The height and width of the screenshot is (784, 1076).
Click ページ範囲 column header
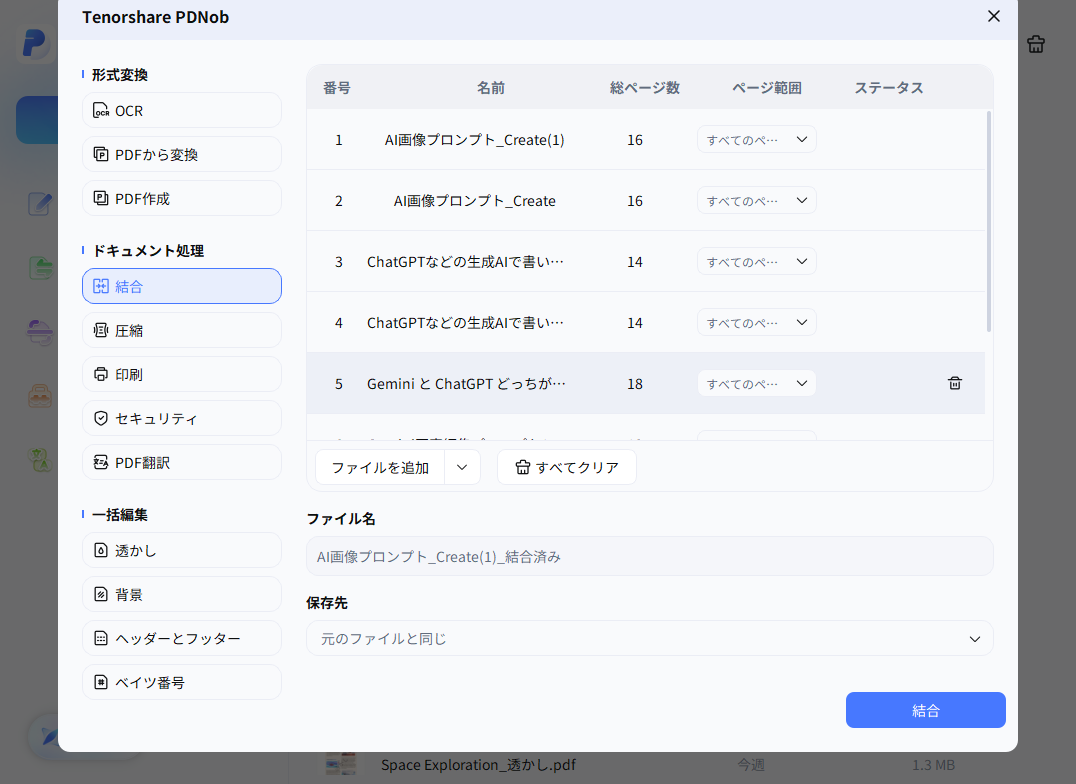767,88
